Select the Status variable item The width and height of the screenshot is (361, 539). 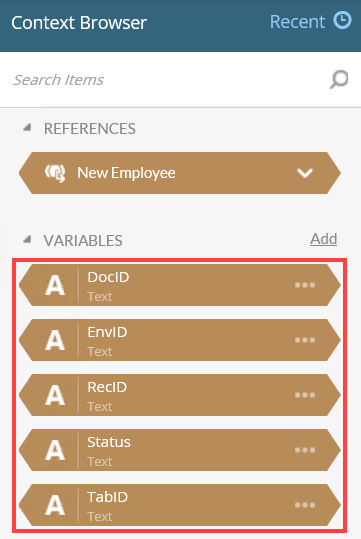(180, 450)
